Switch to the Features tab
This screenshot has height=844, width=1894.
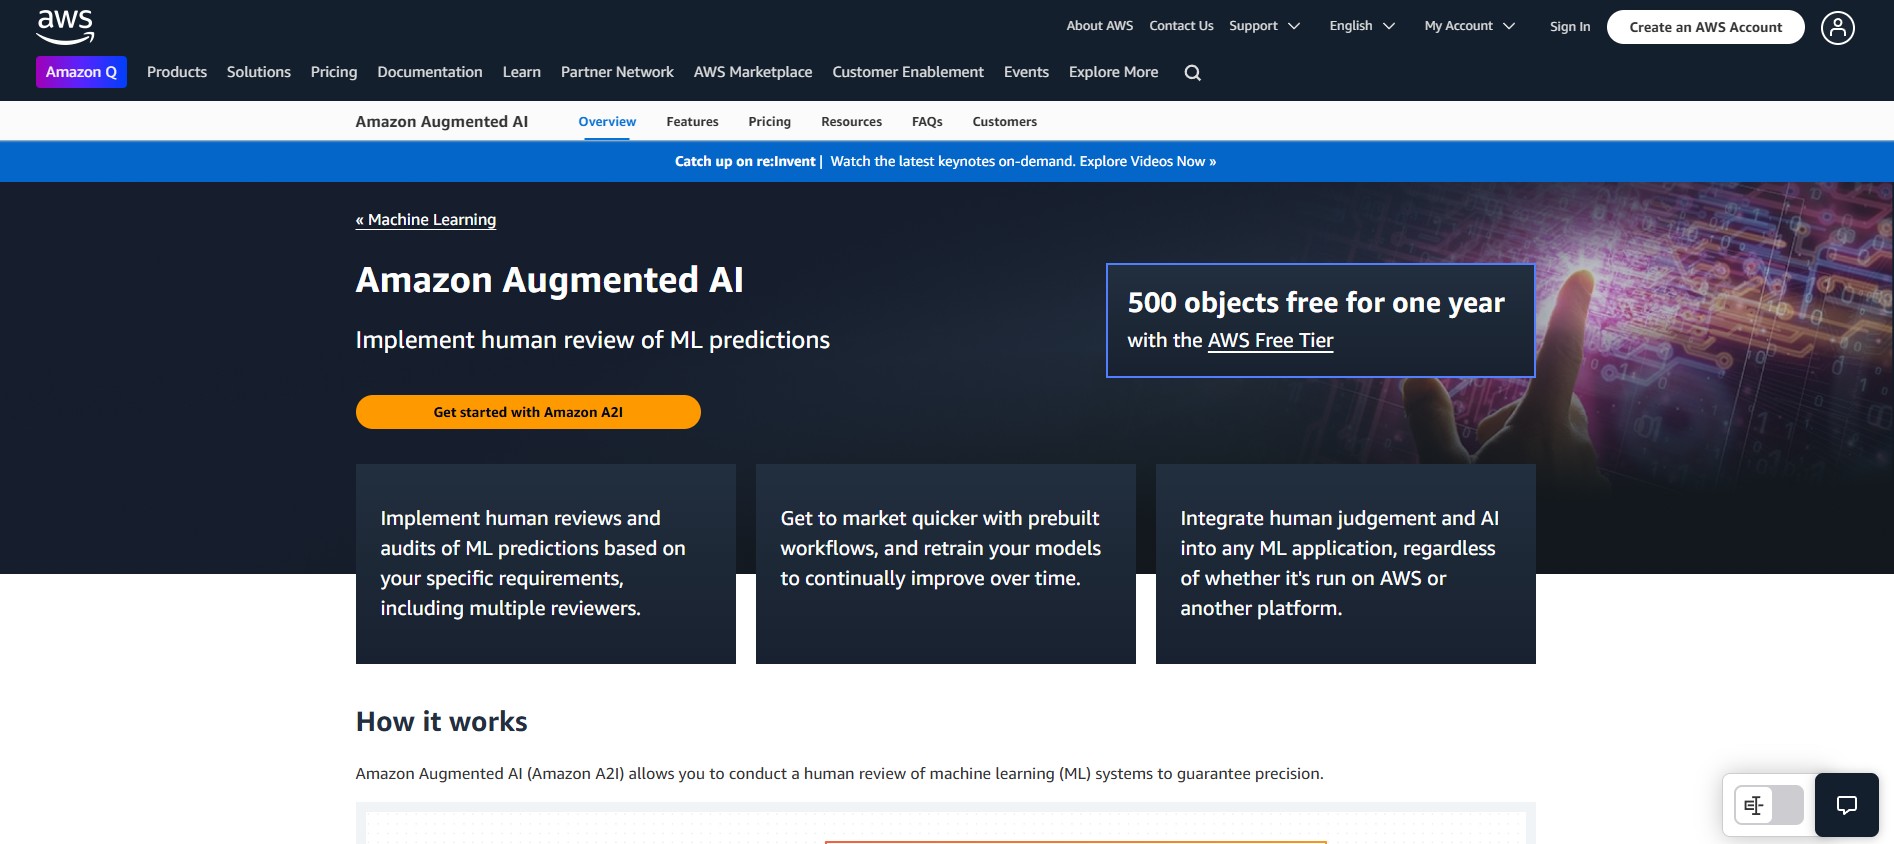[692, 122]
